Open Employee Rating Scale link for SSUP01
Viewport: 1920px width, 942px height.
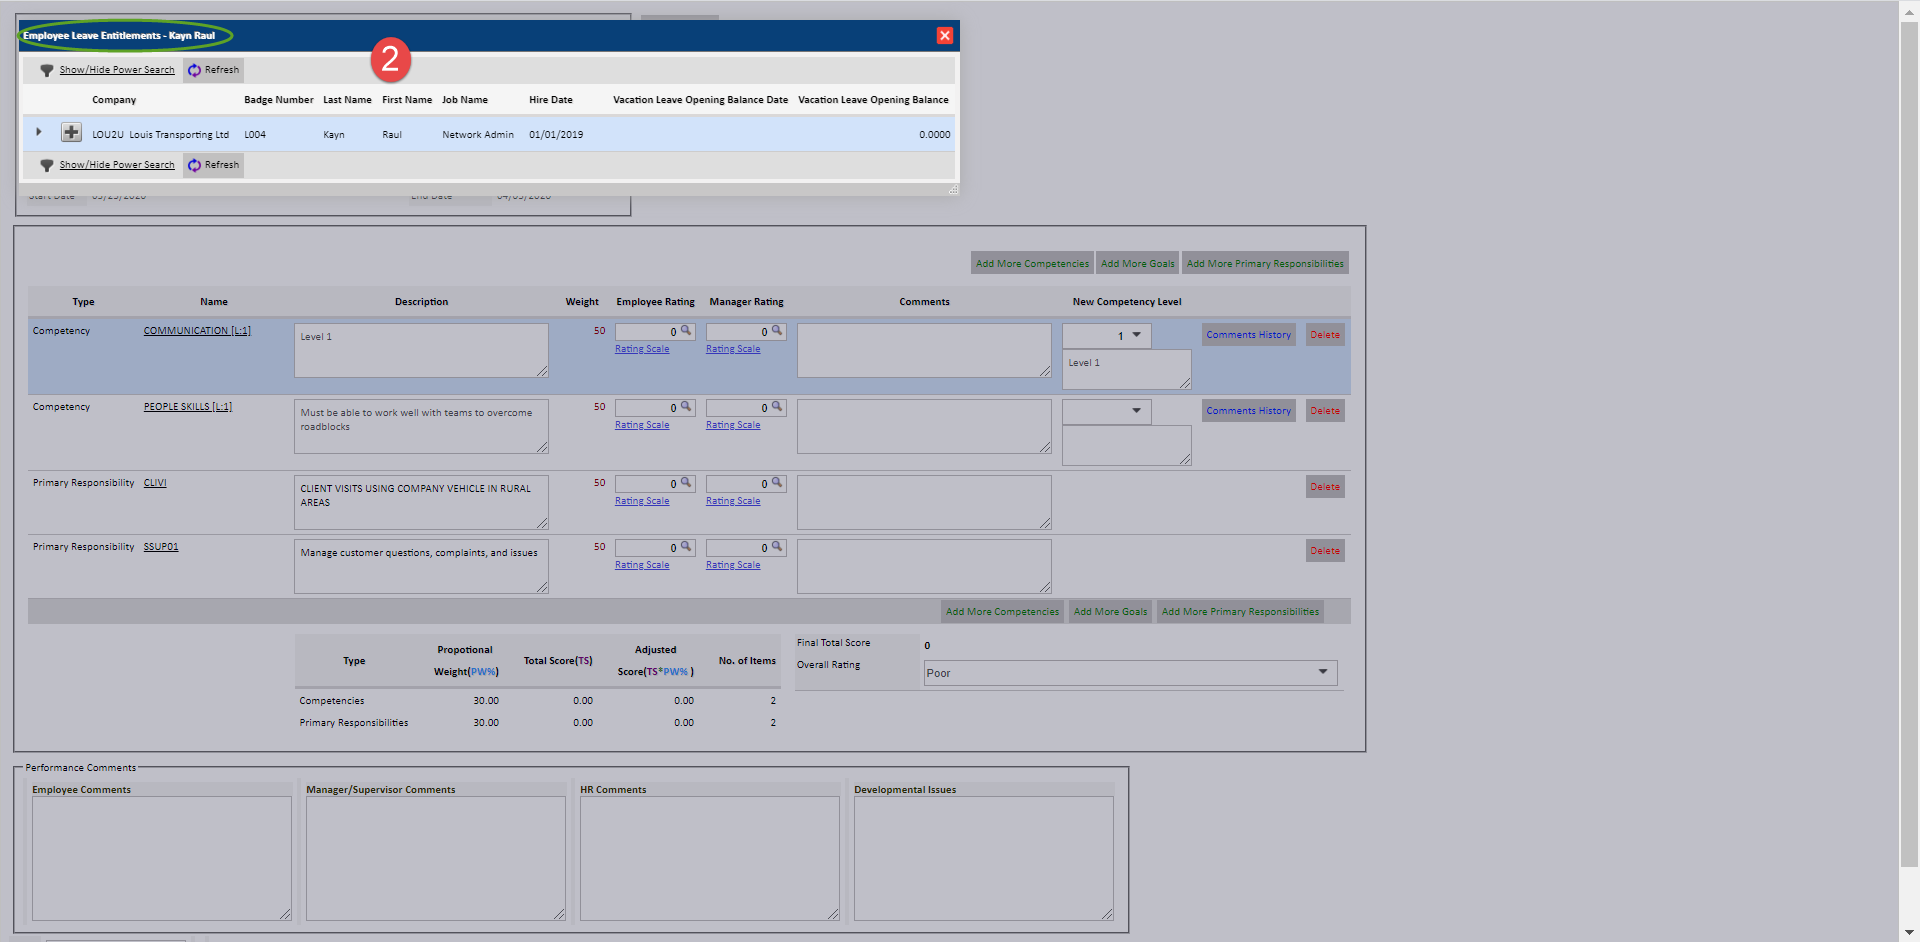(x=642, y=565)
